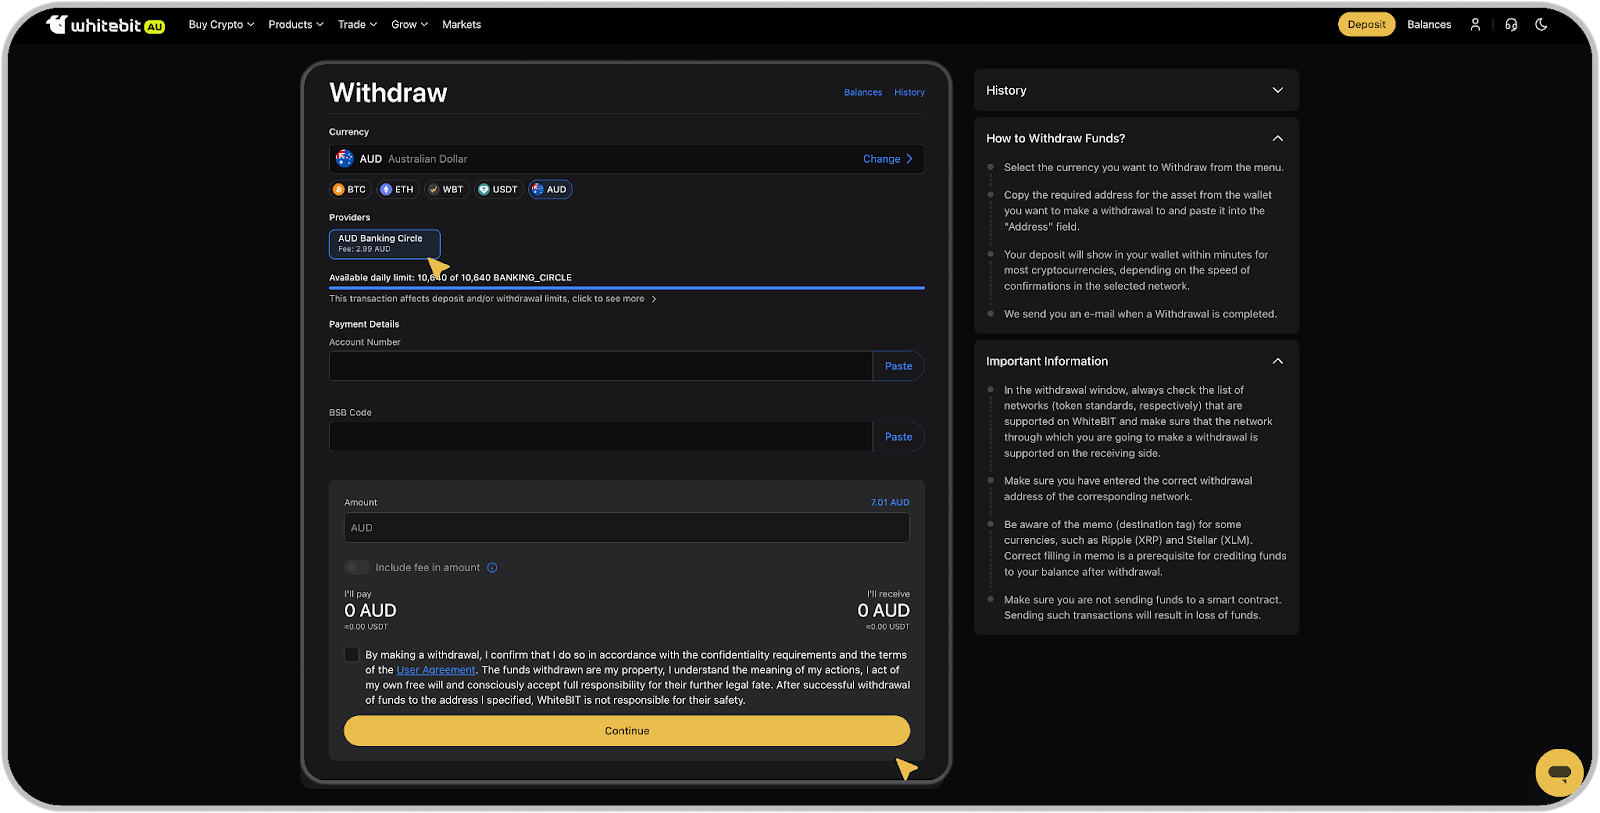Select the USDT currency chip

pos(497,189)
